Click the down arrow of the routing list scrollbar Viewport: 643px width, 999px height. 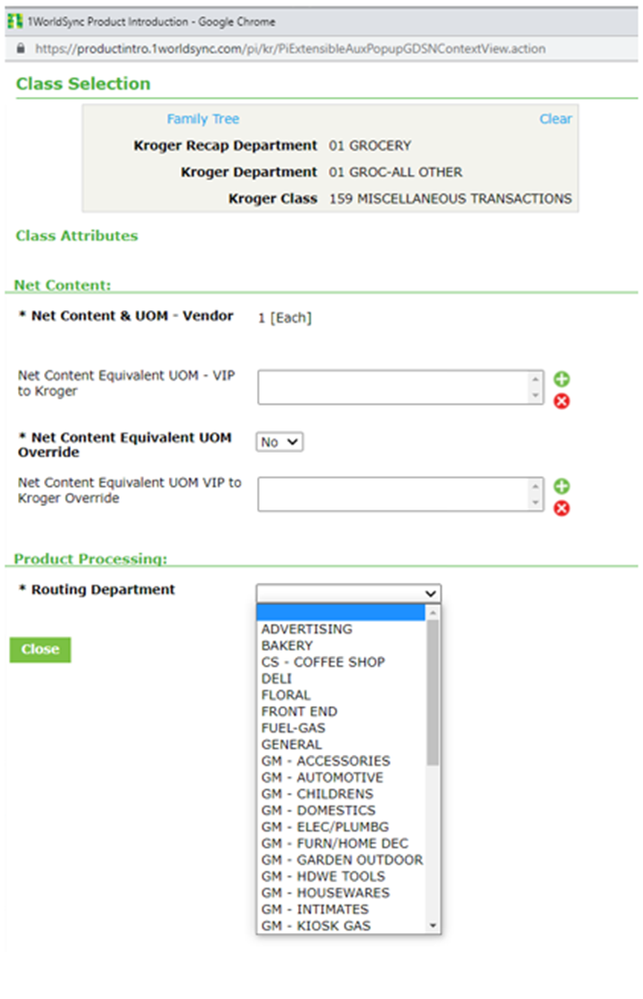[x=433, y=926]
